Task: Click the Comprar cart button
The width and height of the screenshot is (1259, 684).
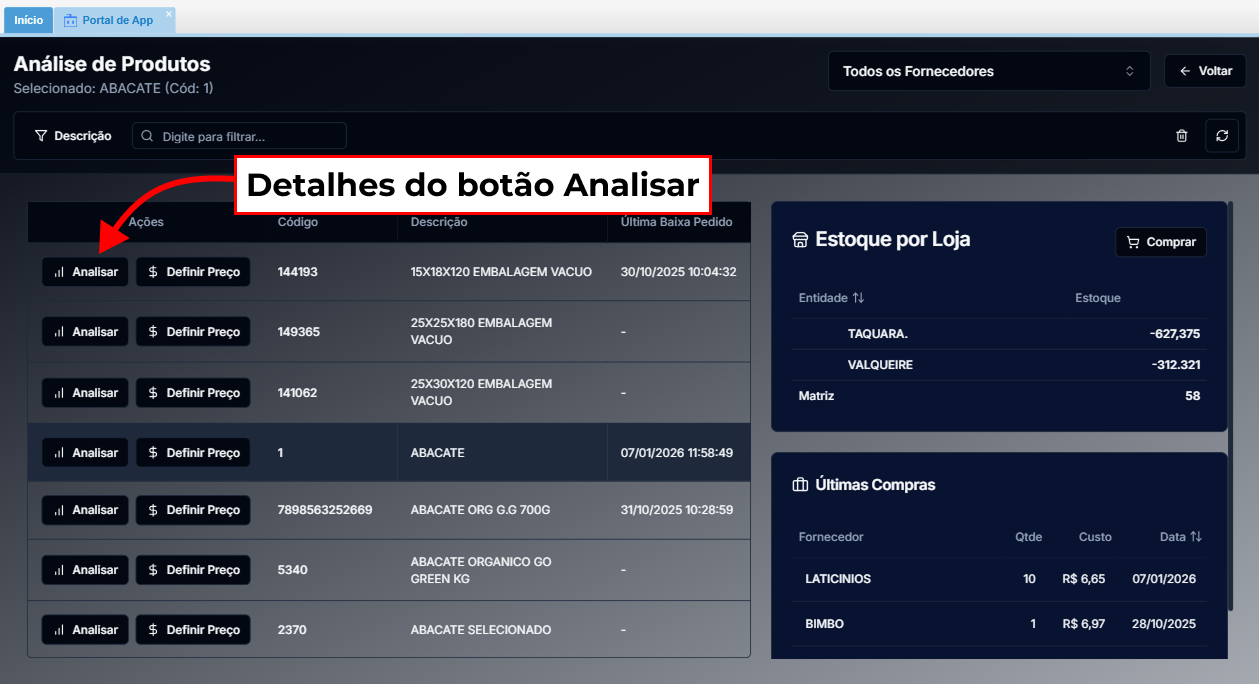Action: click(x=1160, y=242)
